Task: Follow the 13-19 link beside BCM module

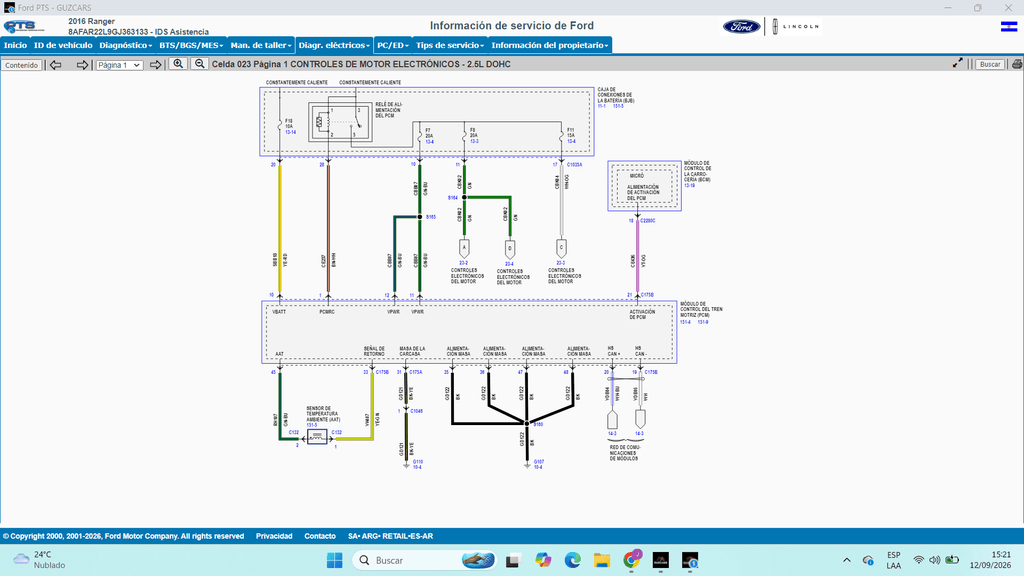Action: point(690,185)
